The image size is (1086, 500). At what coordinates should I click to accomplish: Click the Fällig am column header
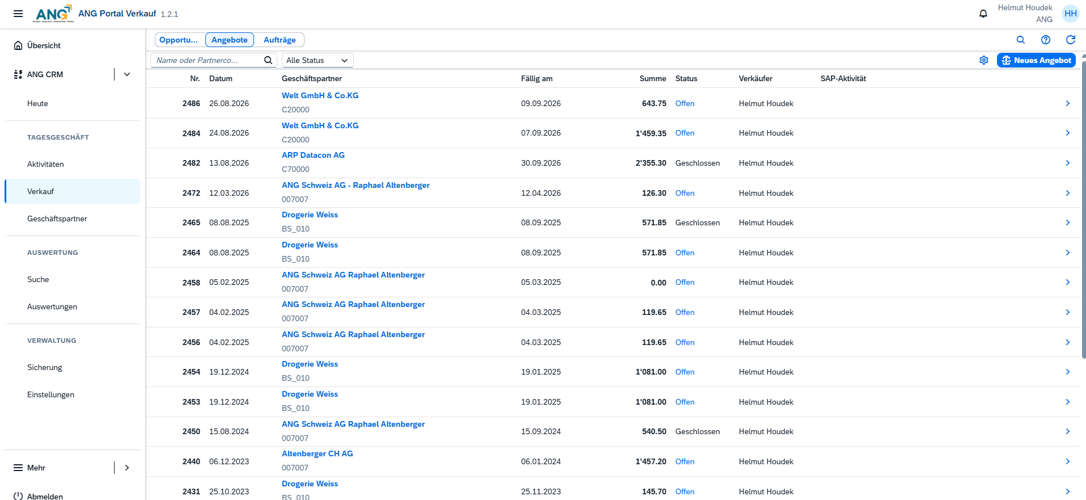(x=537, y=79)
